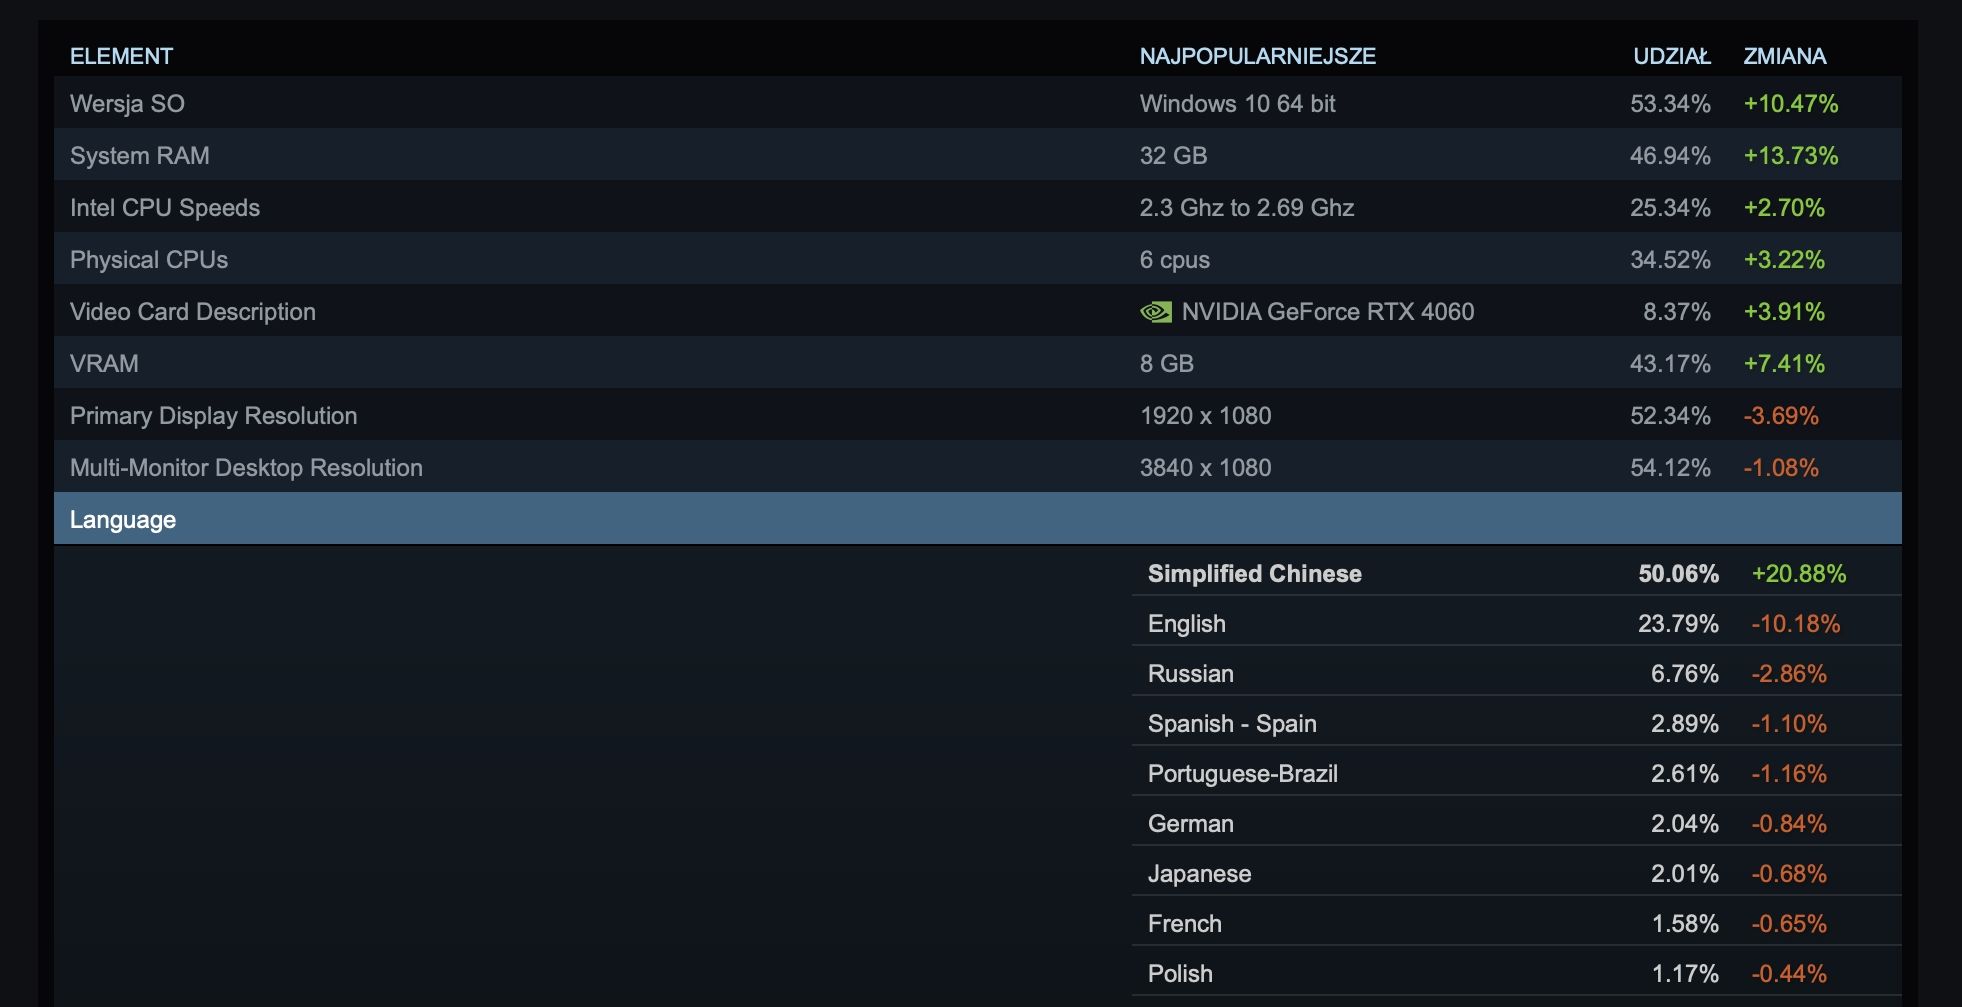This screenshot has width=1962, height=1007.
Task: Click the UDZIAŁ column header
Action: 1671,56
